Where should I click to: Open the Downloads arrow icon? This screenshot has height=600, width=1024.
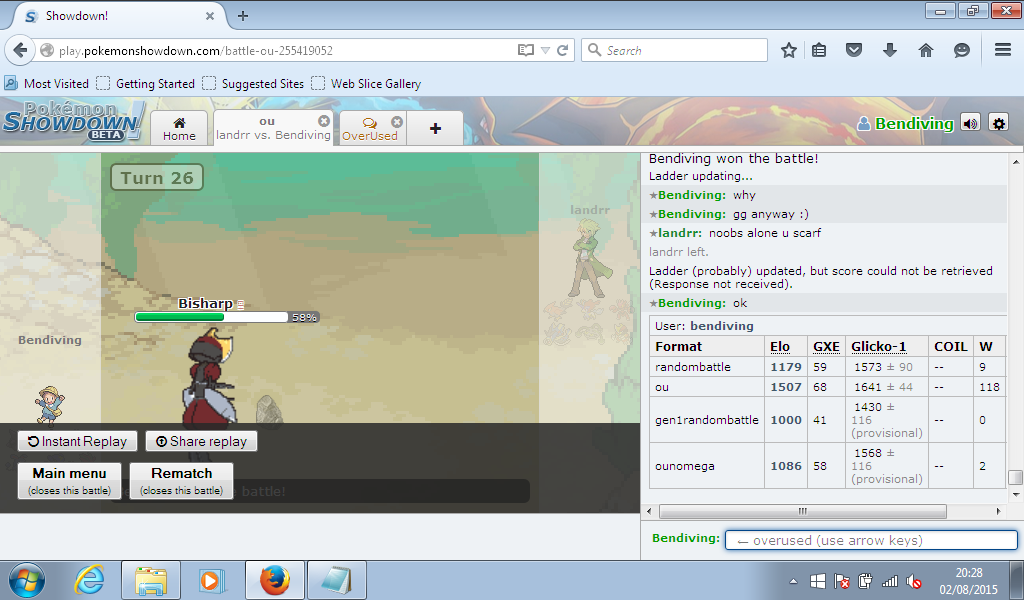click(x=889, y=50)
